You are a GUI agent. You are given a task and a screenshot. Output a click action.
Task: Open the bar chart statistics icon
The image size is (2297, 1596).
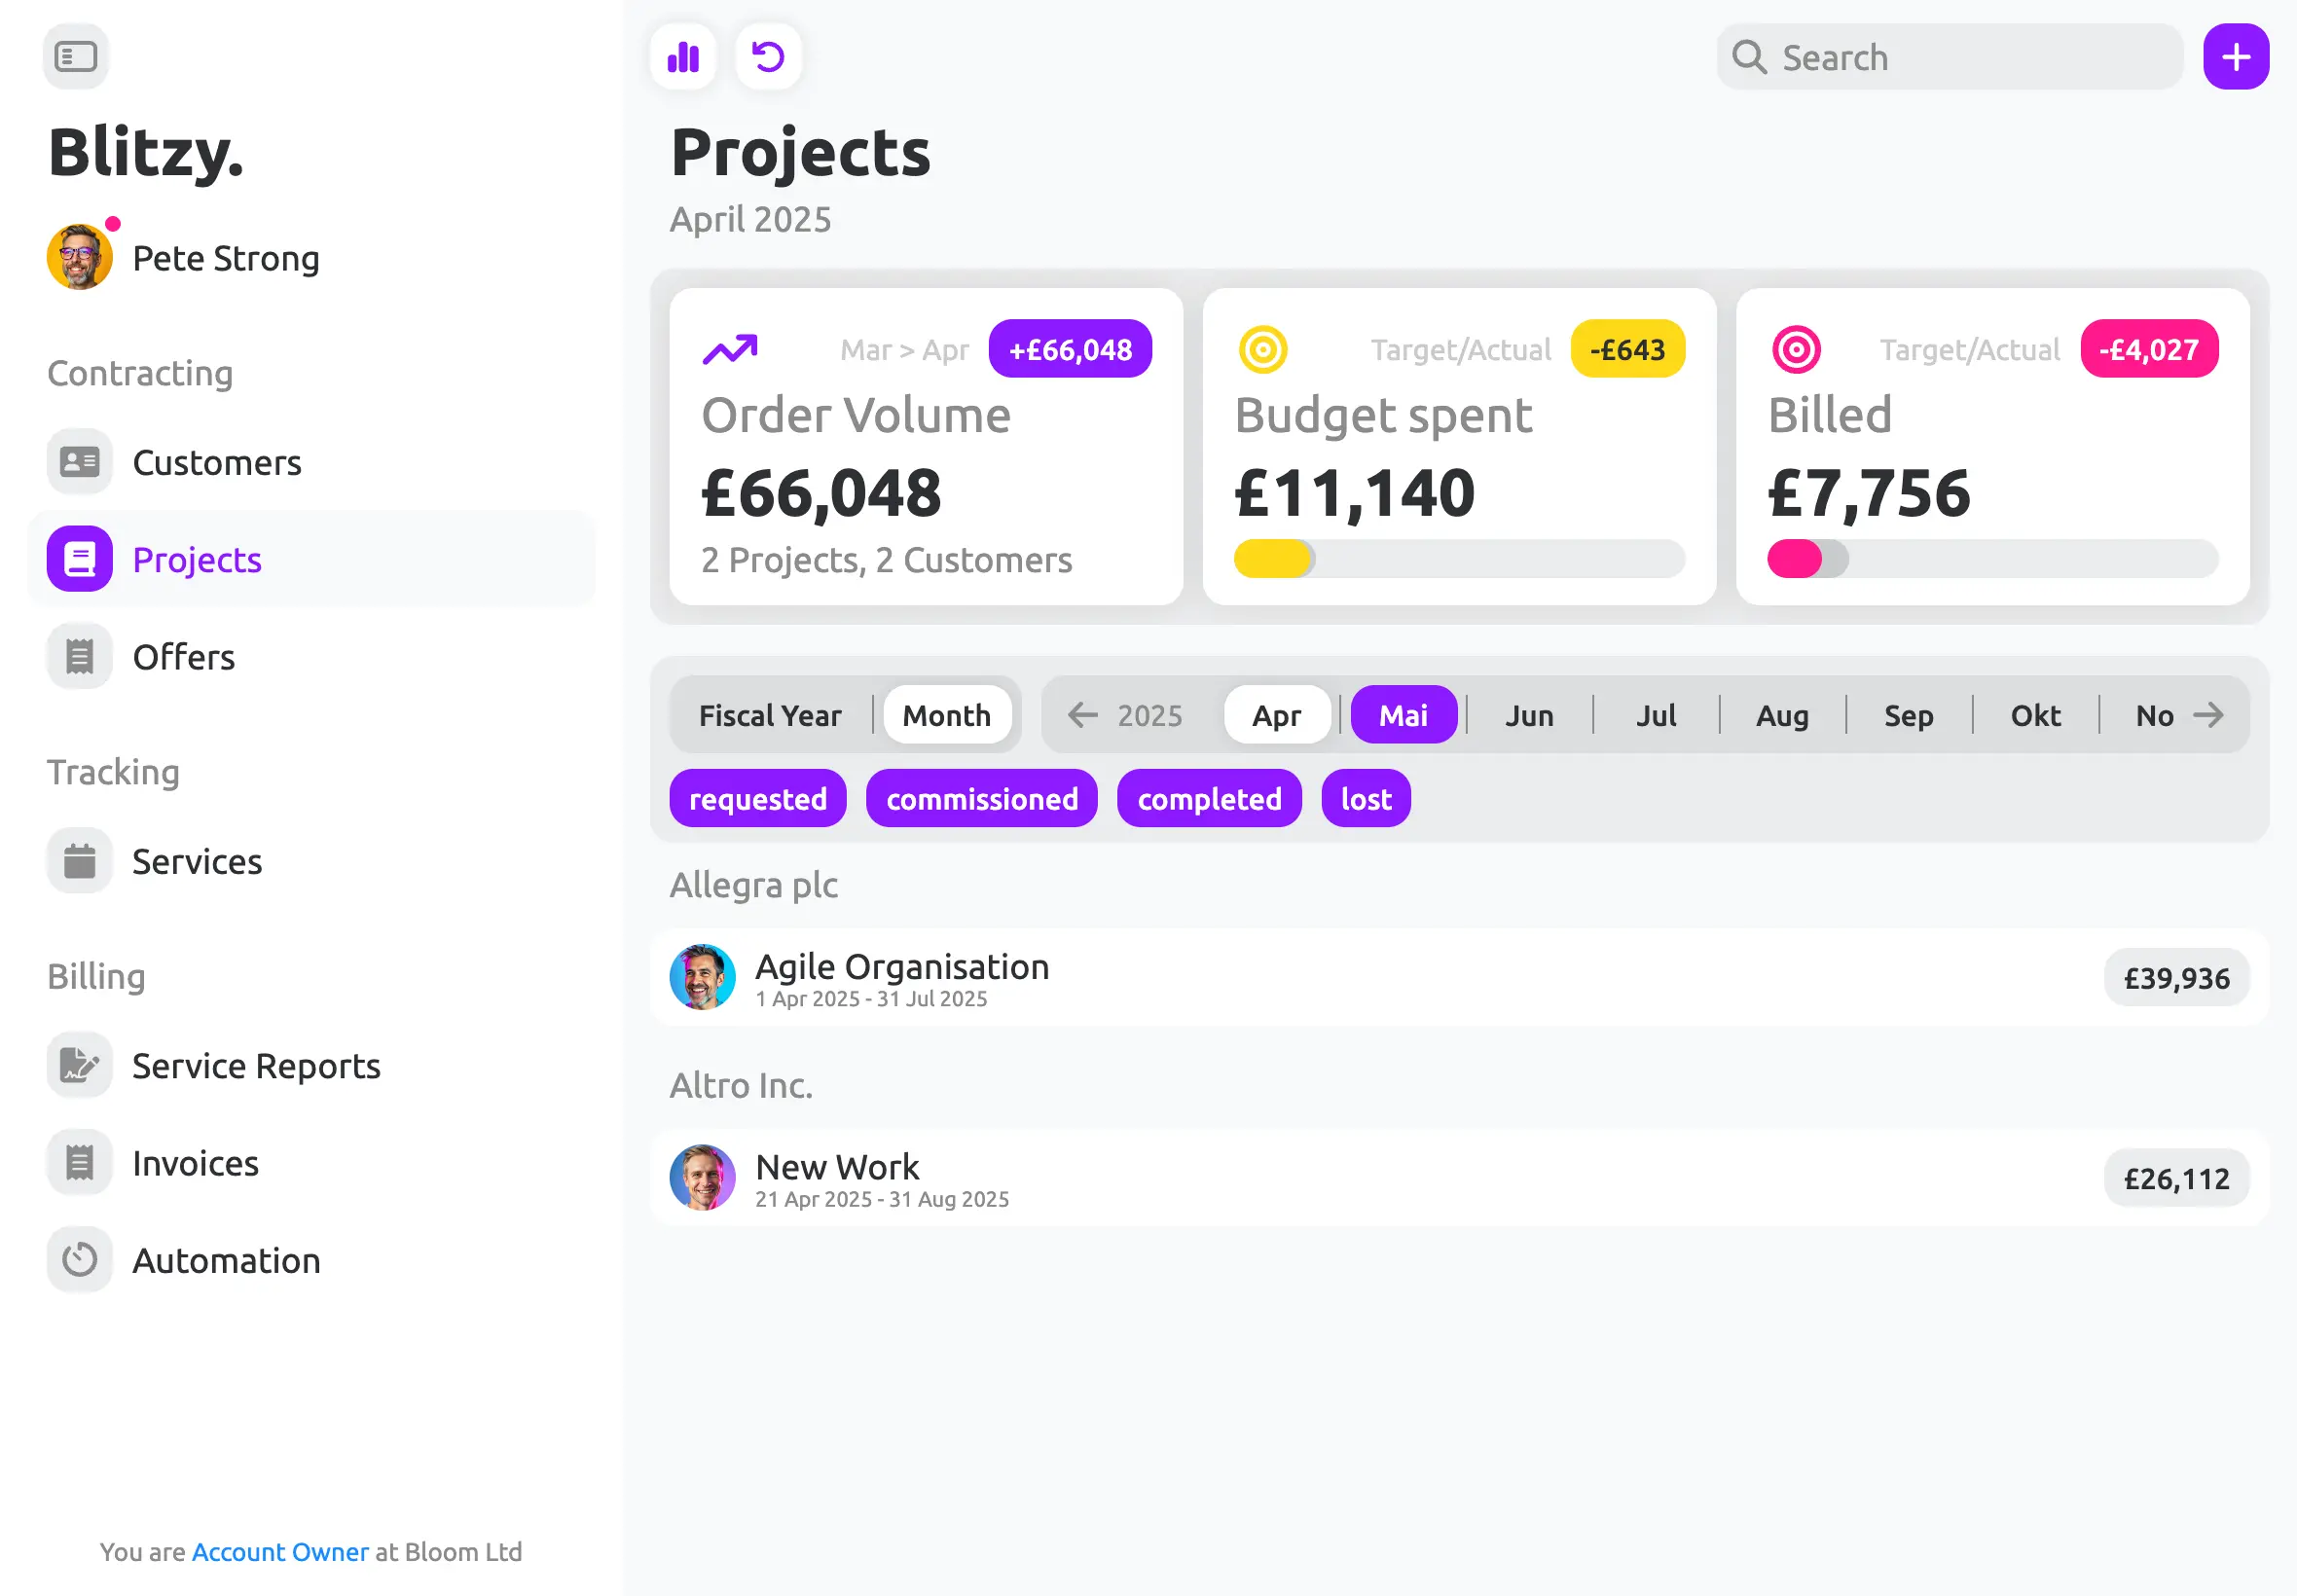pyautogui.click(x=683, y=56)
